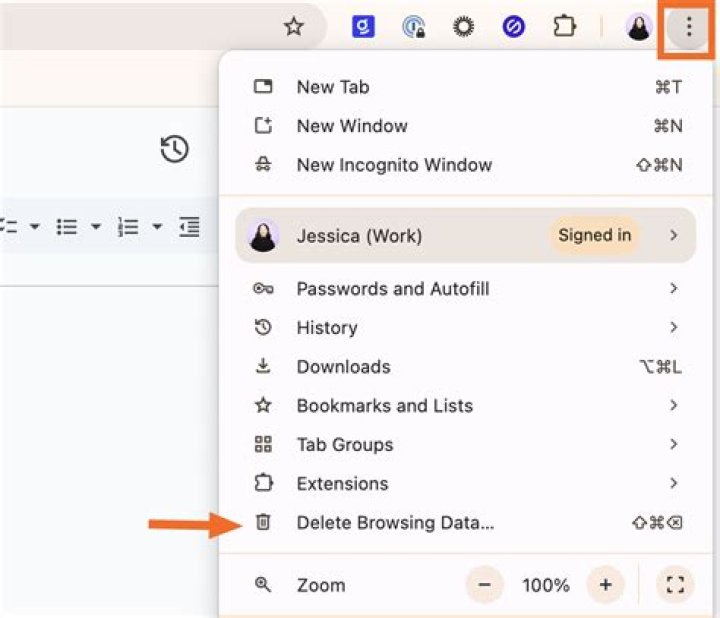Choose Delete Browsing Data menu item

(395, 522)
